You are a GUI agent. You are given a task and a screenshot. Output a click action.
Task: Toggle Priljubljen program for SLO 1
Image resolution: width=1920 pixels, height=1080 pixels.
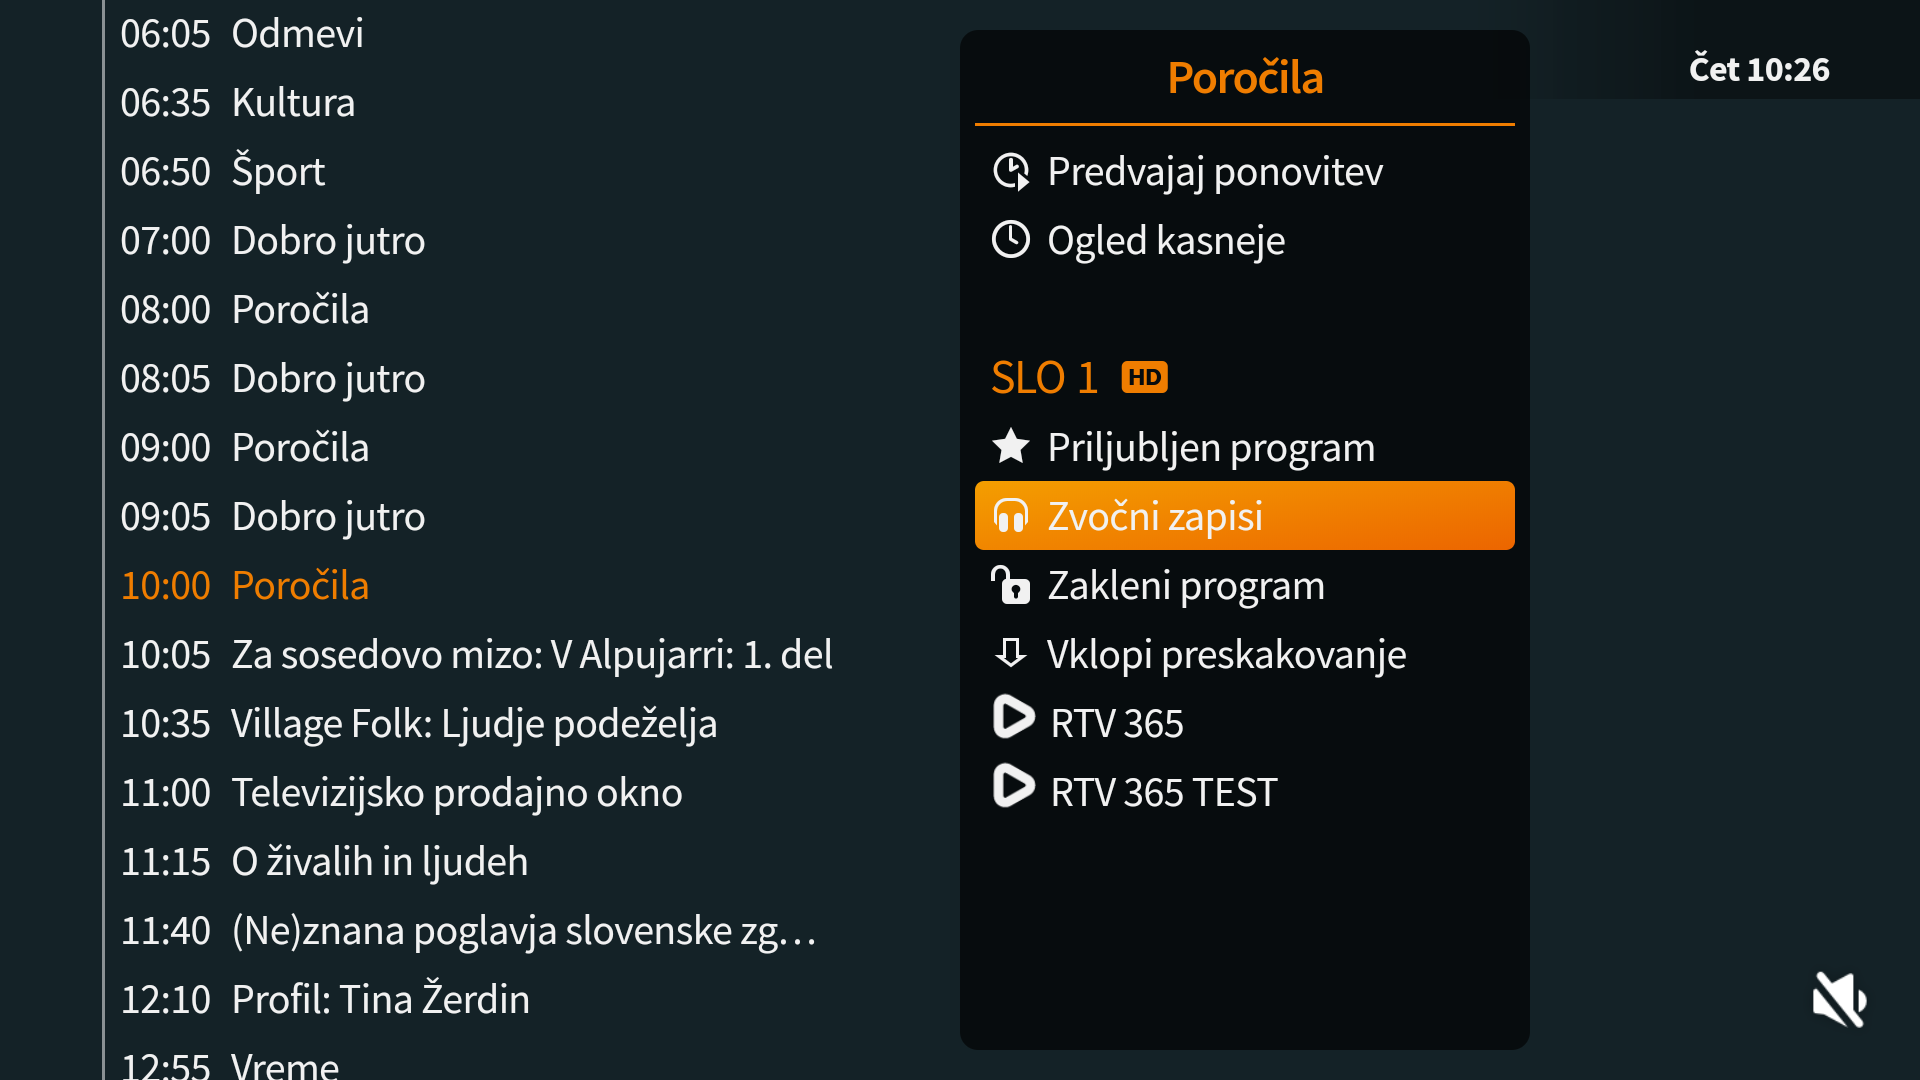1211,448
